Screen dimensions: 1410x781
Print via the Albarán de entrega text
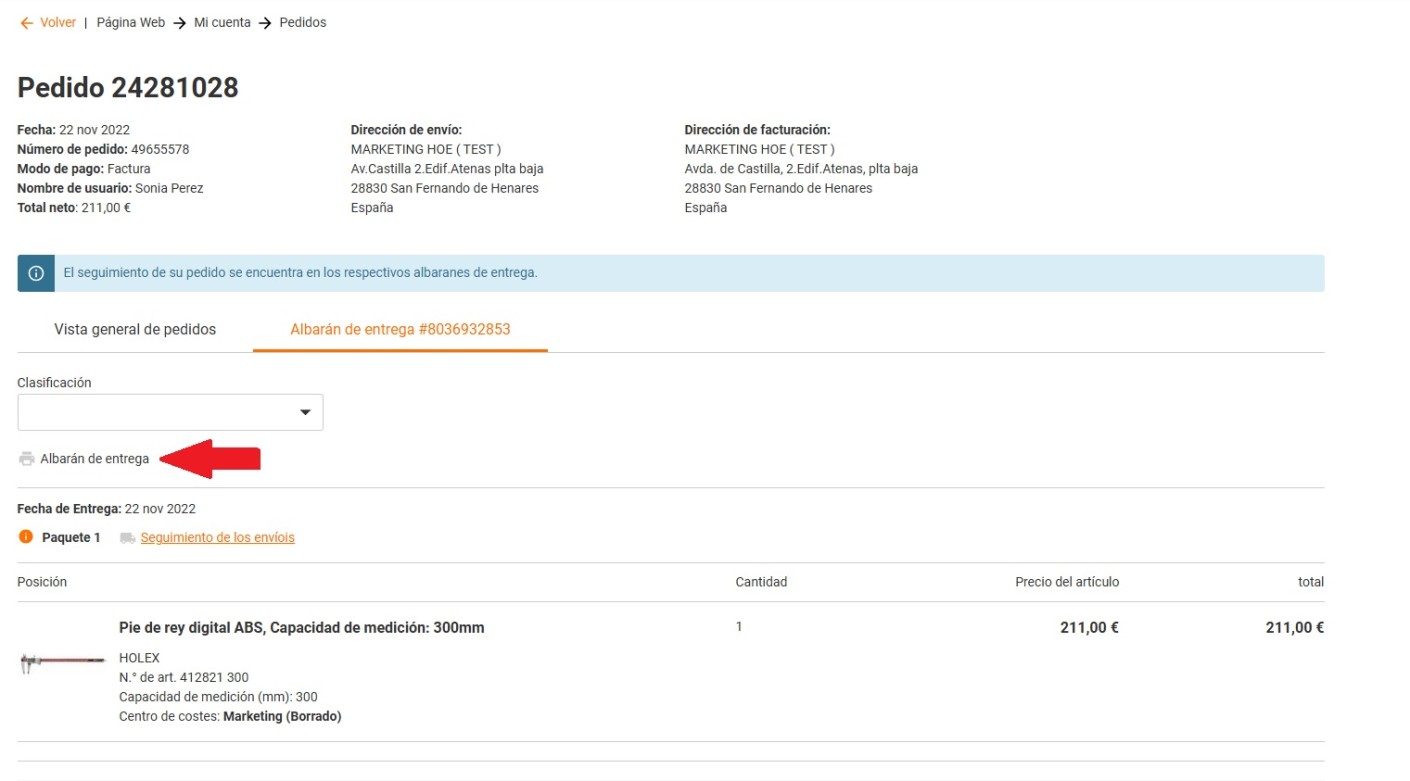[x=94, y=459]
